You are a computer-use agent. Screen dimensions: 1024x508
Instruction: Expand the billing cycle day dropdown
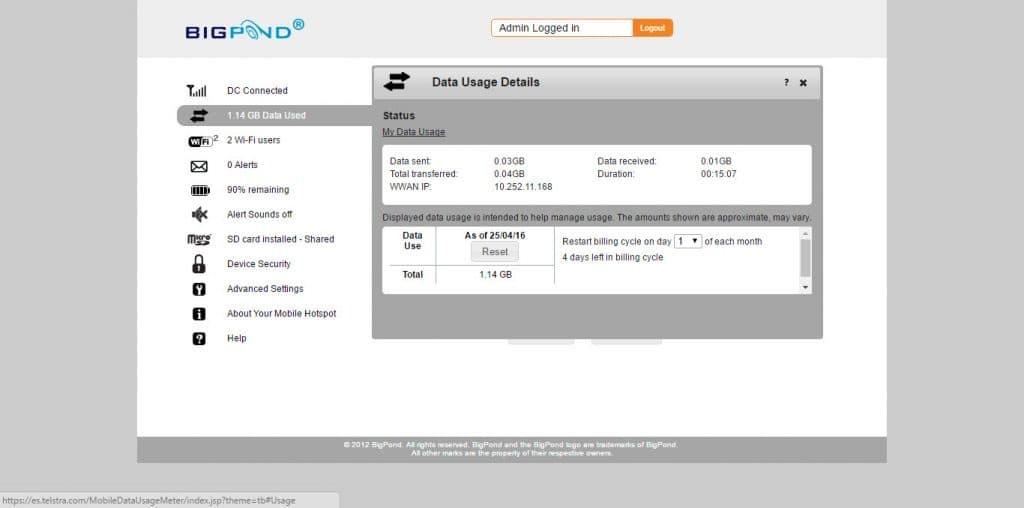coord(688,241)
